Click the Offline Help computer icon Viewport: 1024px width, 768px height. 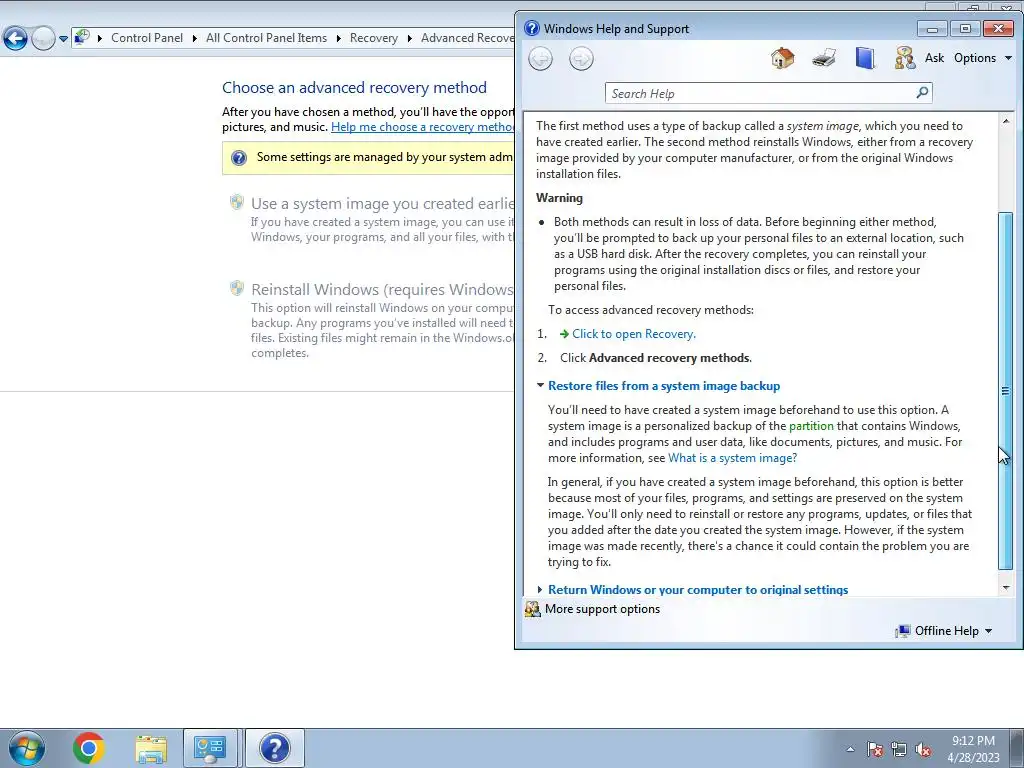click(903, 631)
